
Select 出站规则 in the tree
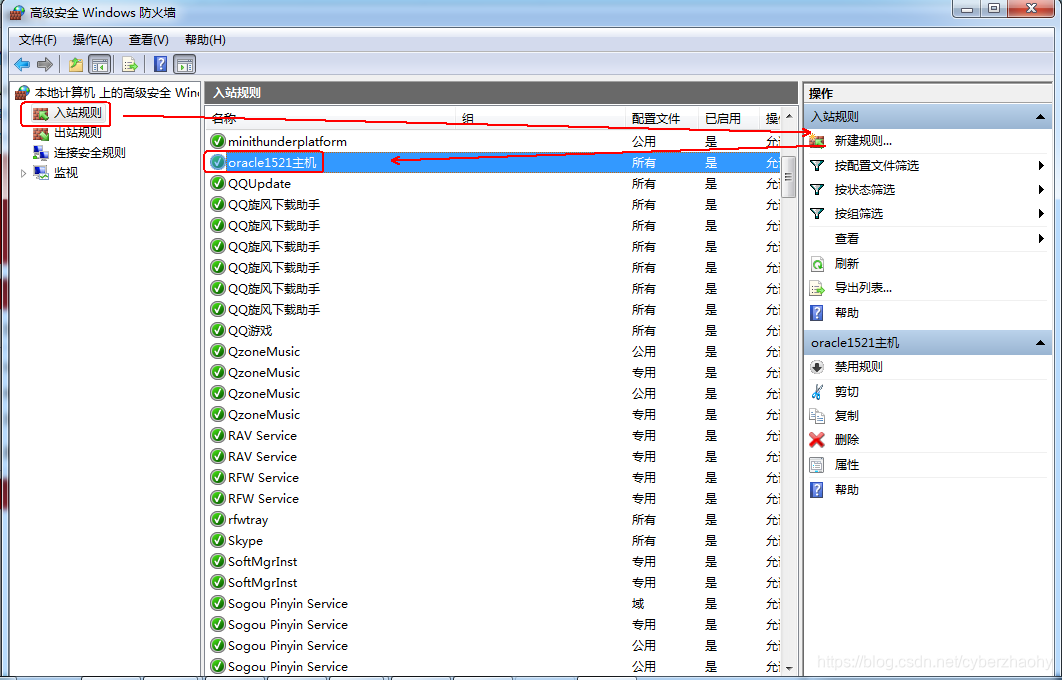pyautogui.click(x=77, y=133)
